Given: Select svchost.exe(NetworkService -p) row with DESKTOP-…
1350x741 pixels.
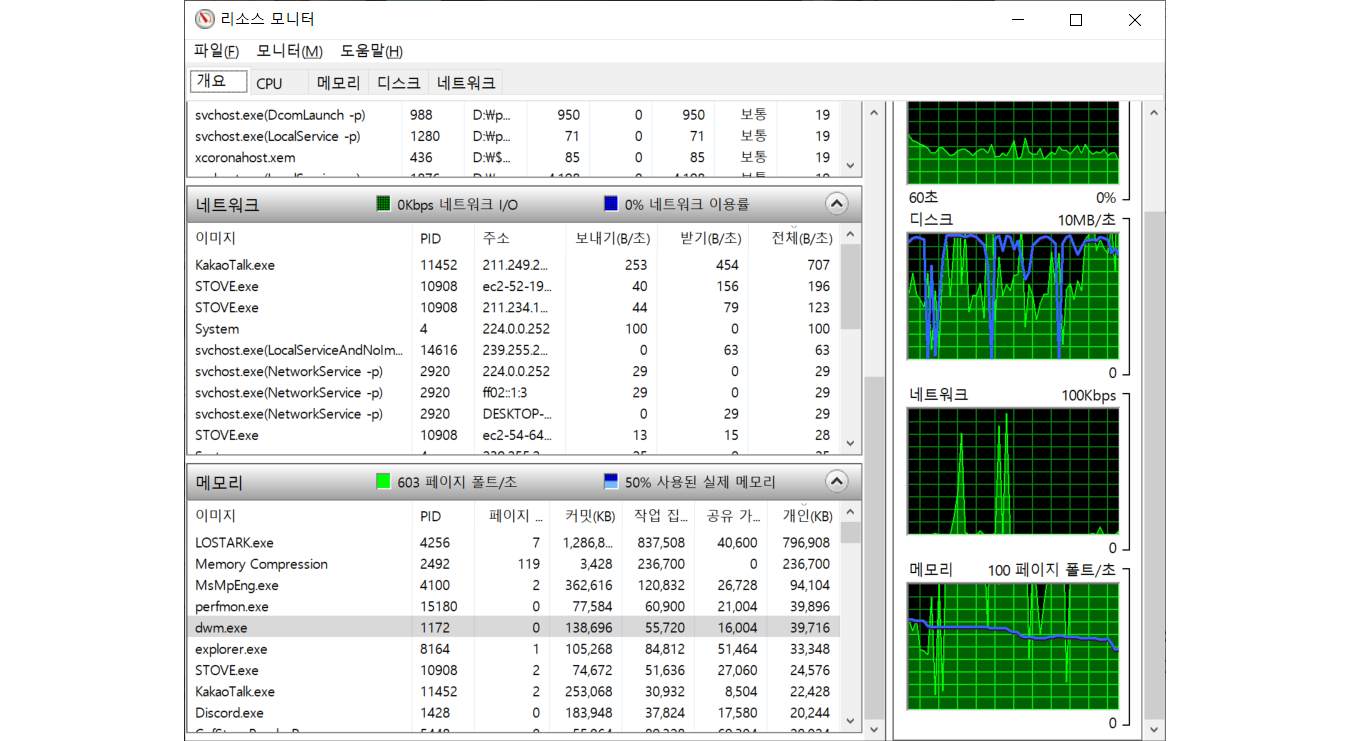Looking at the screenshot, I should tap(513, 414).
